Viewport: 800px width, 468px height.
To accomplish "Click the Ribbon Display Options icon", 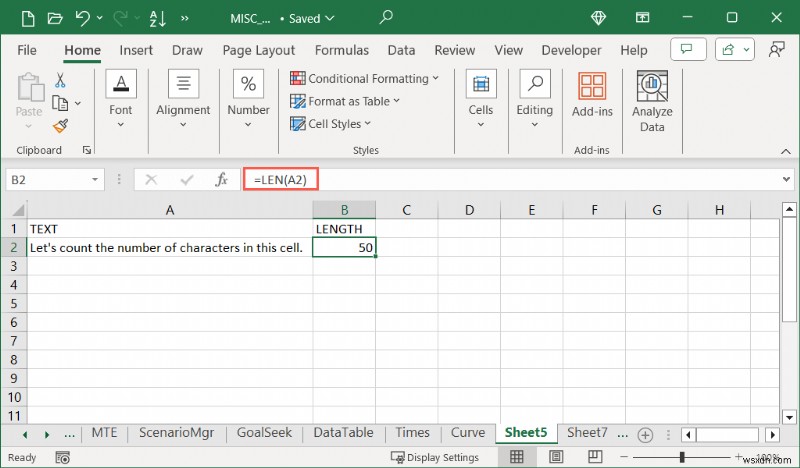I will [x=642, y=18].
